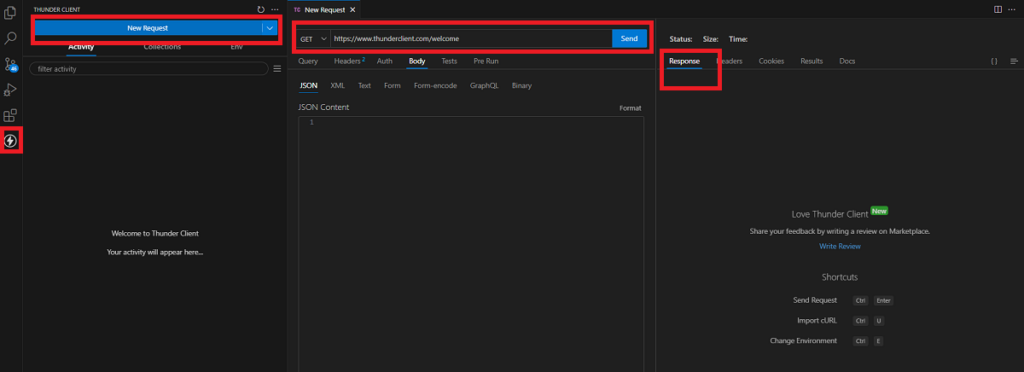Click the Size label
The width and height of the screenshot is (1024, 372).
pos(711,39)
